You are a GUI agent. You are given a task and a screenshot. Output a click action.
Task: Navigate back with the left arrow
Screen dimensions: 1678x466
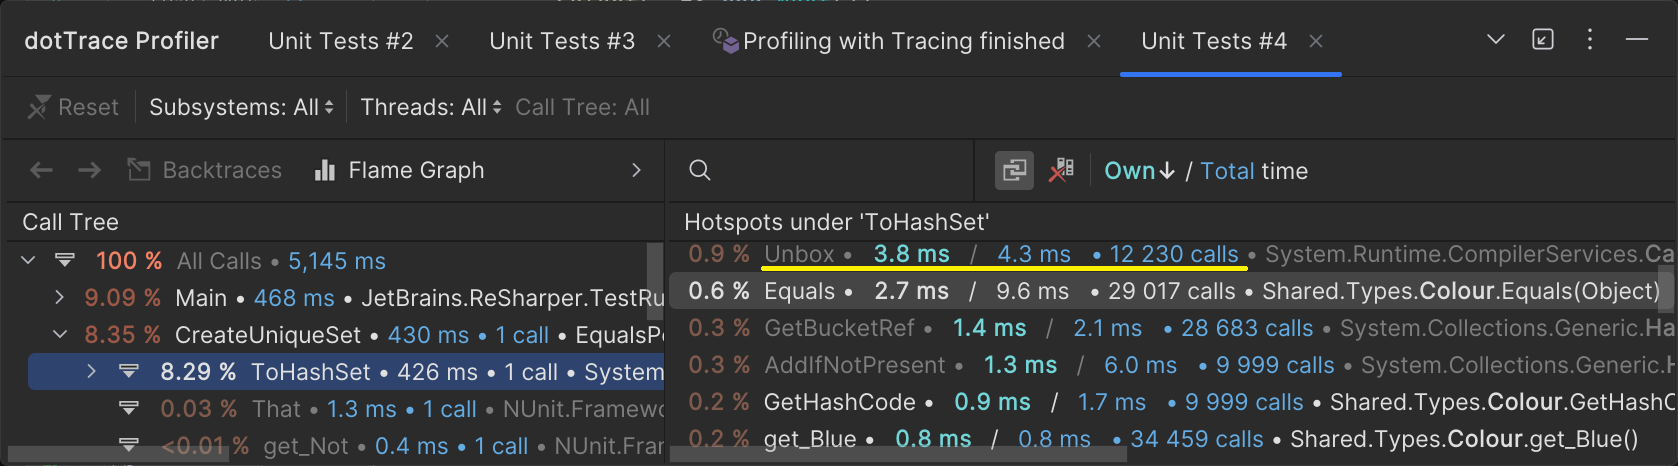click(x=41, y=171)
